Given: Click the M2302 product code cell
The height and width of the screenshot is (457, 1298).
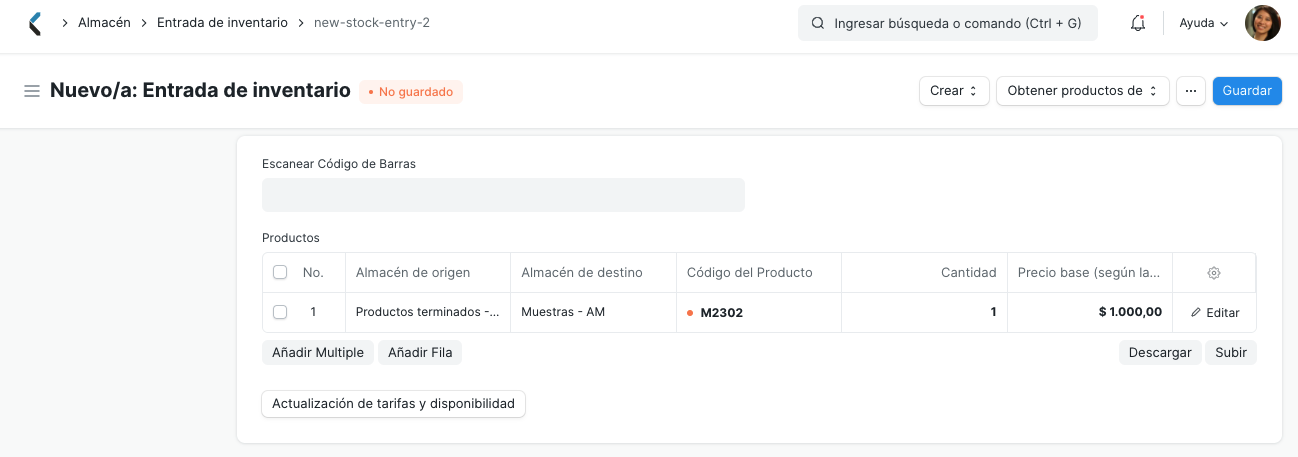Looking at the screenshot, I should click(759, 312).
